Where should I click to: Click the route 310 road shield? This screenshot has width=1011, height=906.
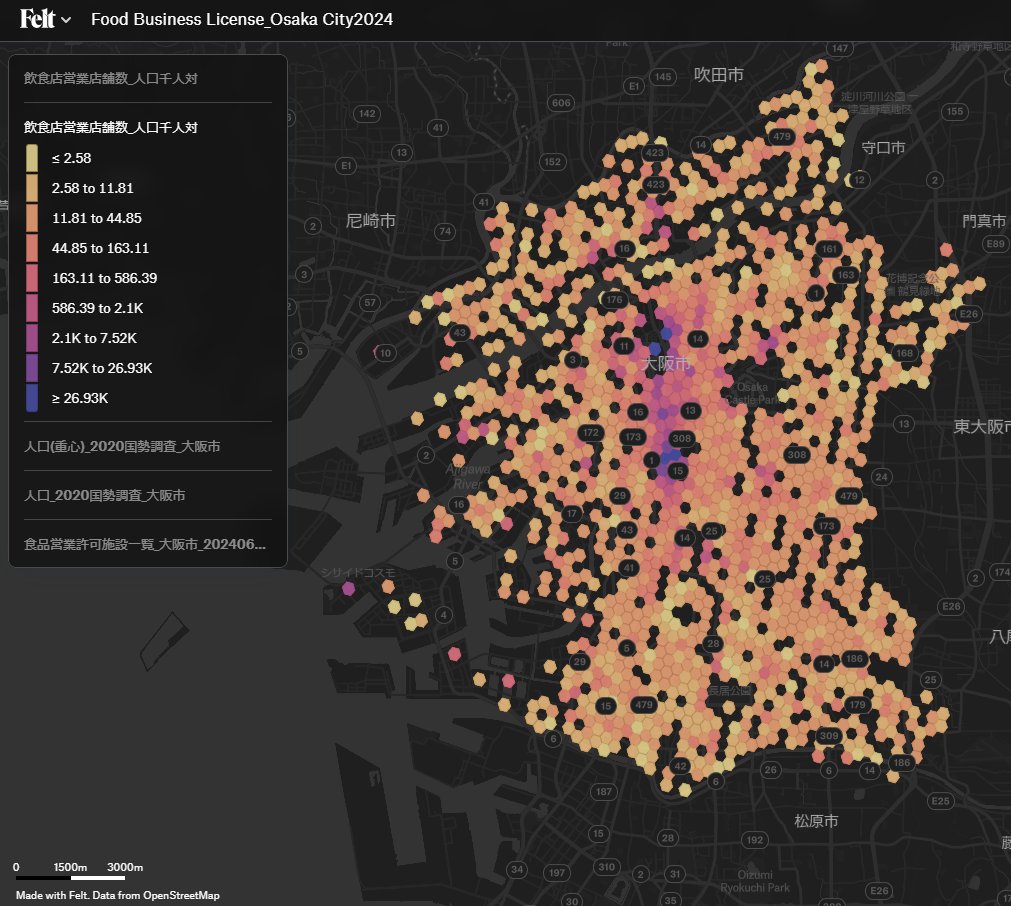coord(606,867)
